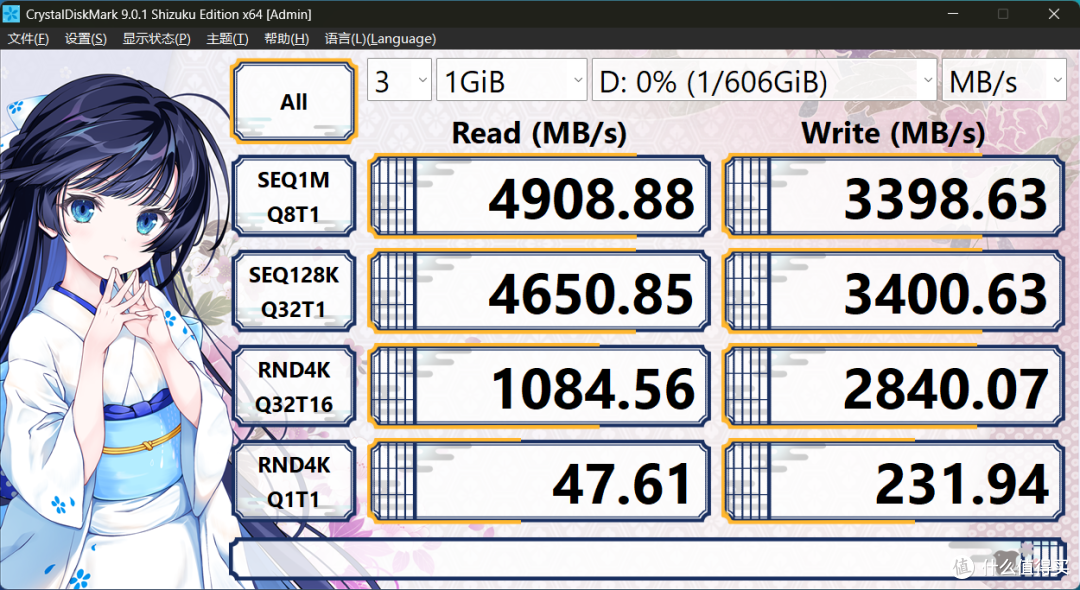Open the 帮助(H) menu
Image resolution: width=1080 pixels, height=590 pixels.
click(287, 39)
